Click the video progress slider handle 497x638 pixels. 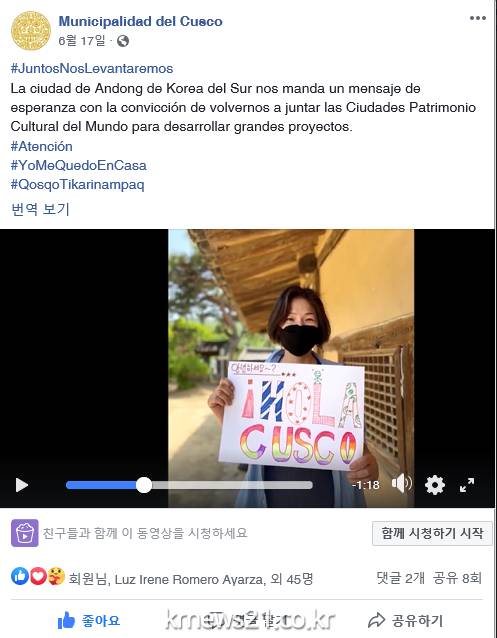click(144, 485)
